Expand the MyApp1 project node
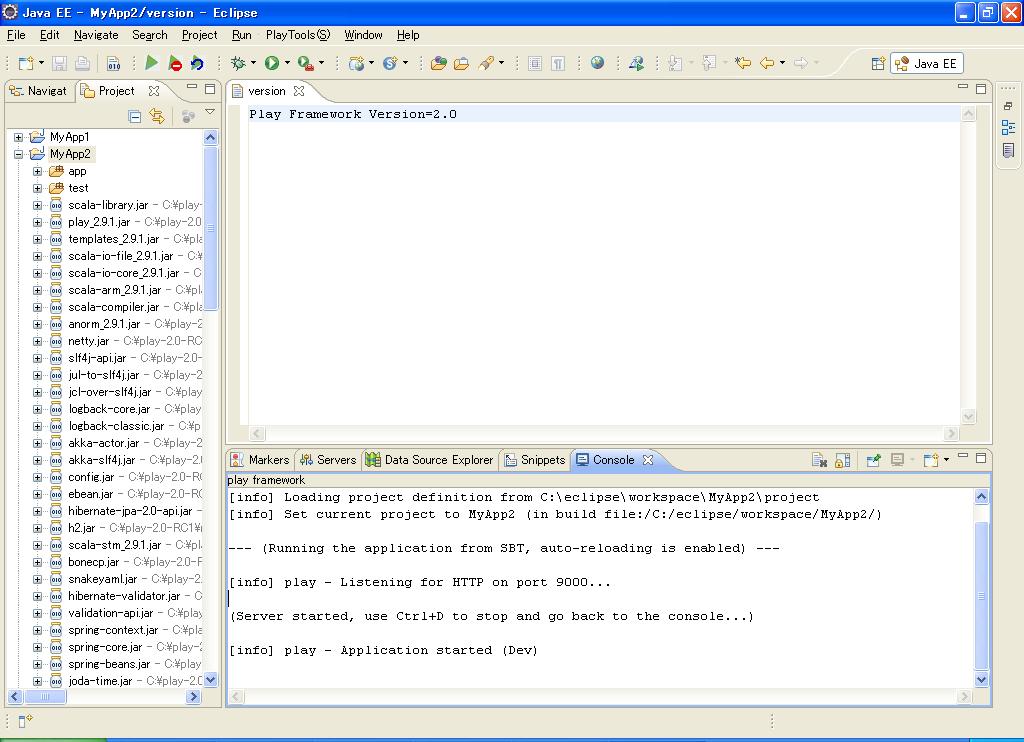Screen dimensions: 1024x742 [x=19, y=137]
